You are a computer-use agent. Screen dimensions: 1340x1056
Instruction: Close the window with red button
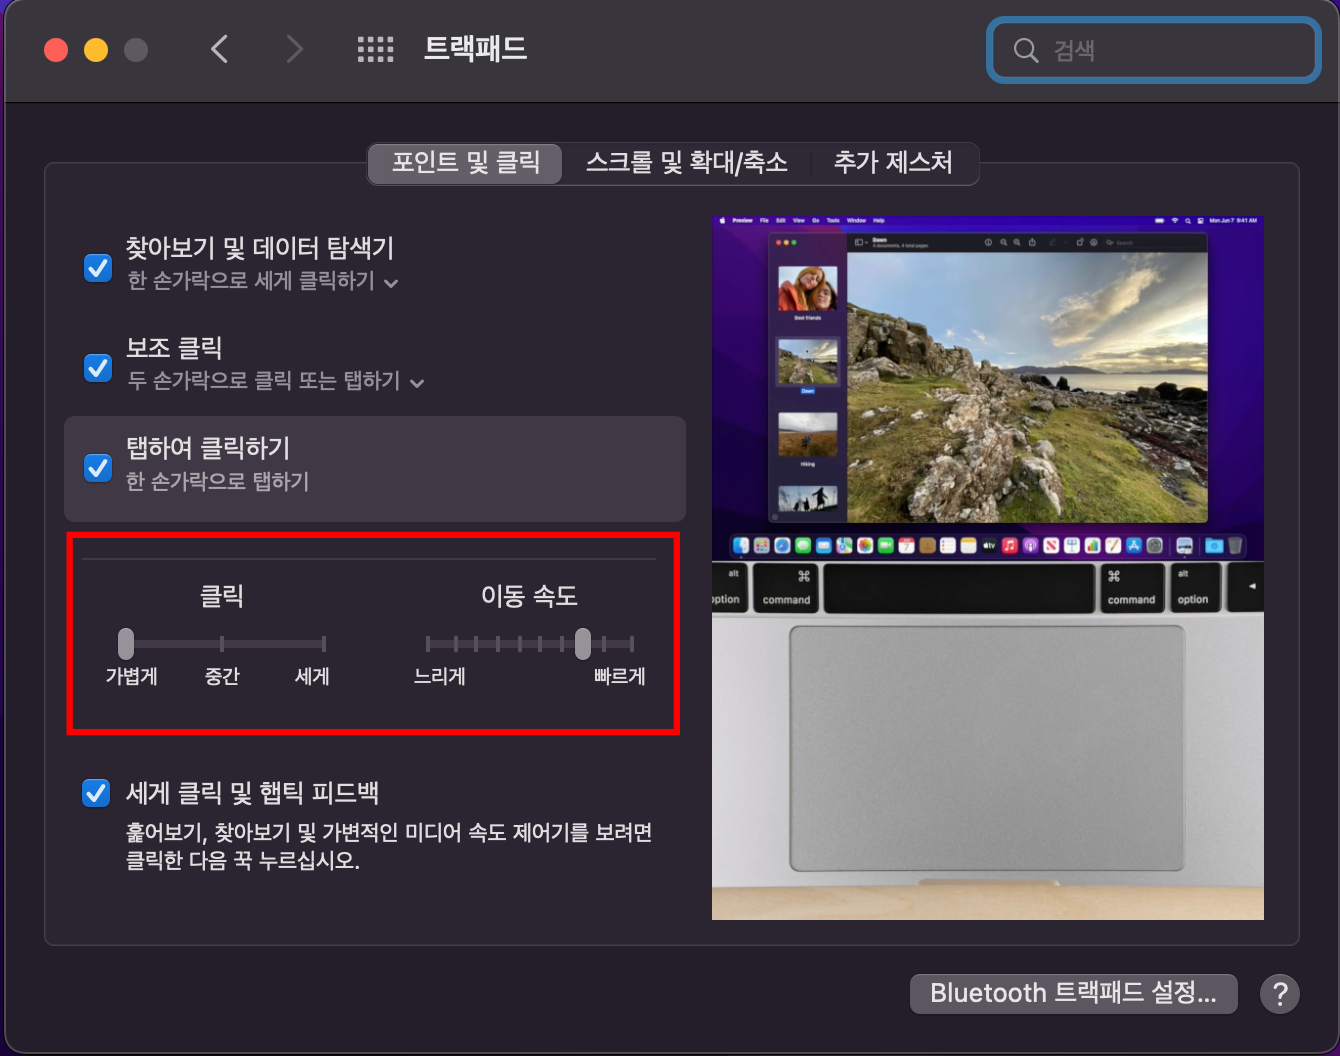pyautogui.click(x=56, y=50)
